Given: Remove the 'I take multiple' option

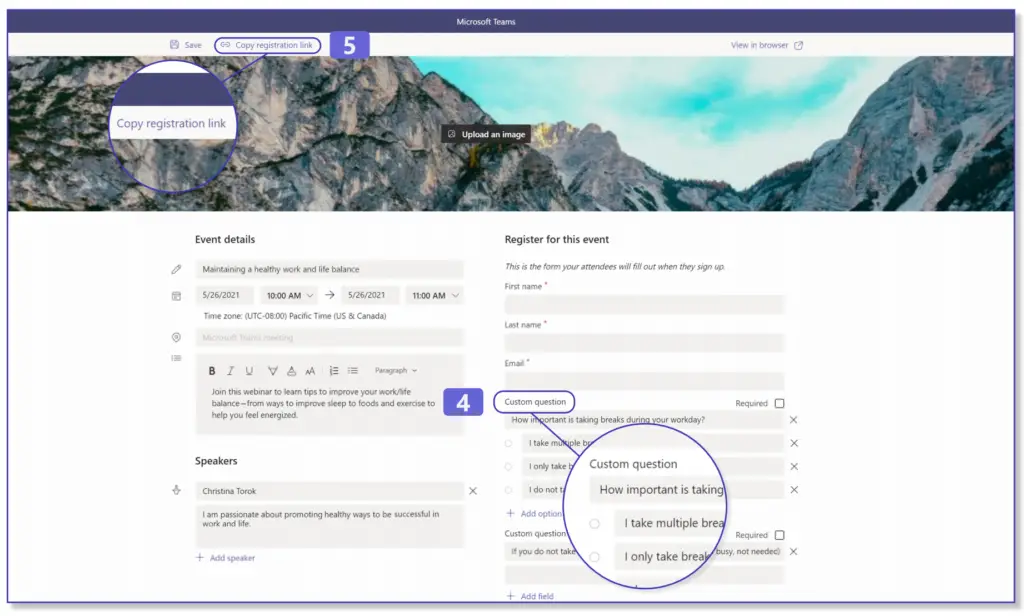Looking at the screenshot, I should pos(794,444).
